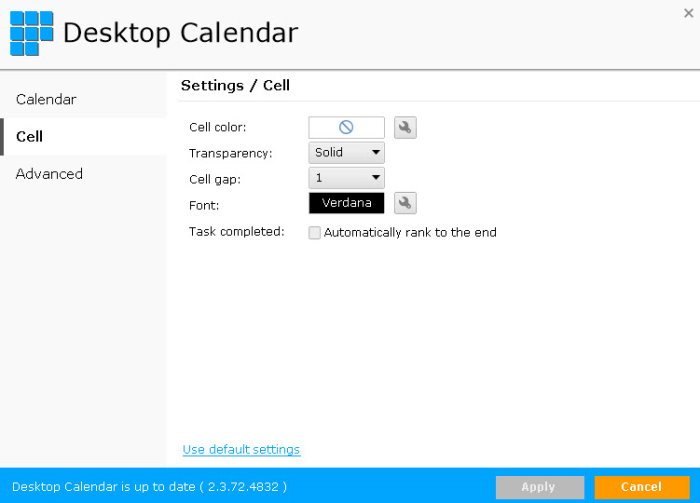Click the orange Cancel button
The height and width of the screenshot is (503, 700).
pyautogui.click(x=642, y=487)
